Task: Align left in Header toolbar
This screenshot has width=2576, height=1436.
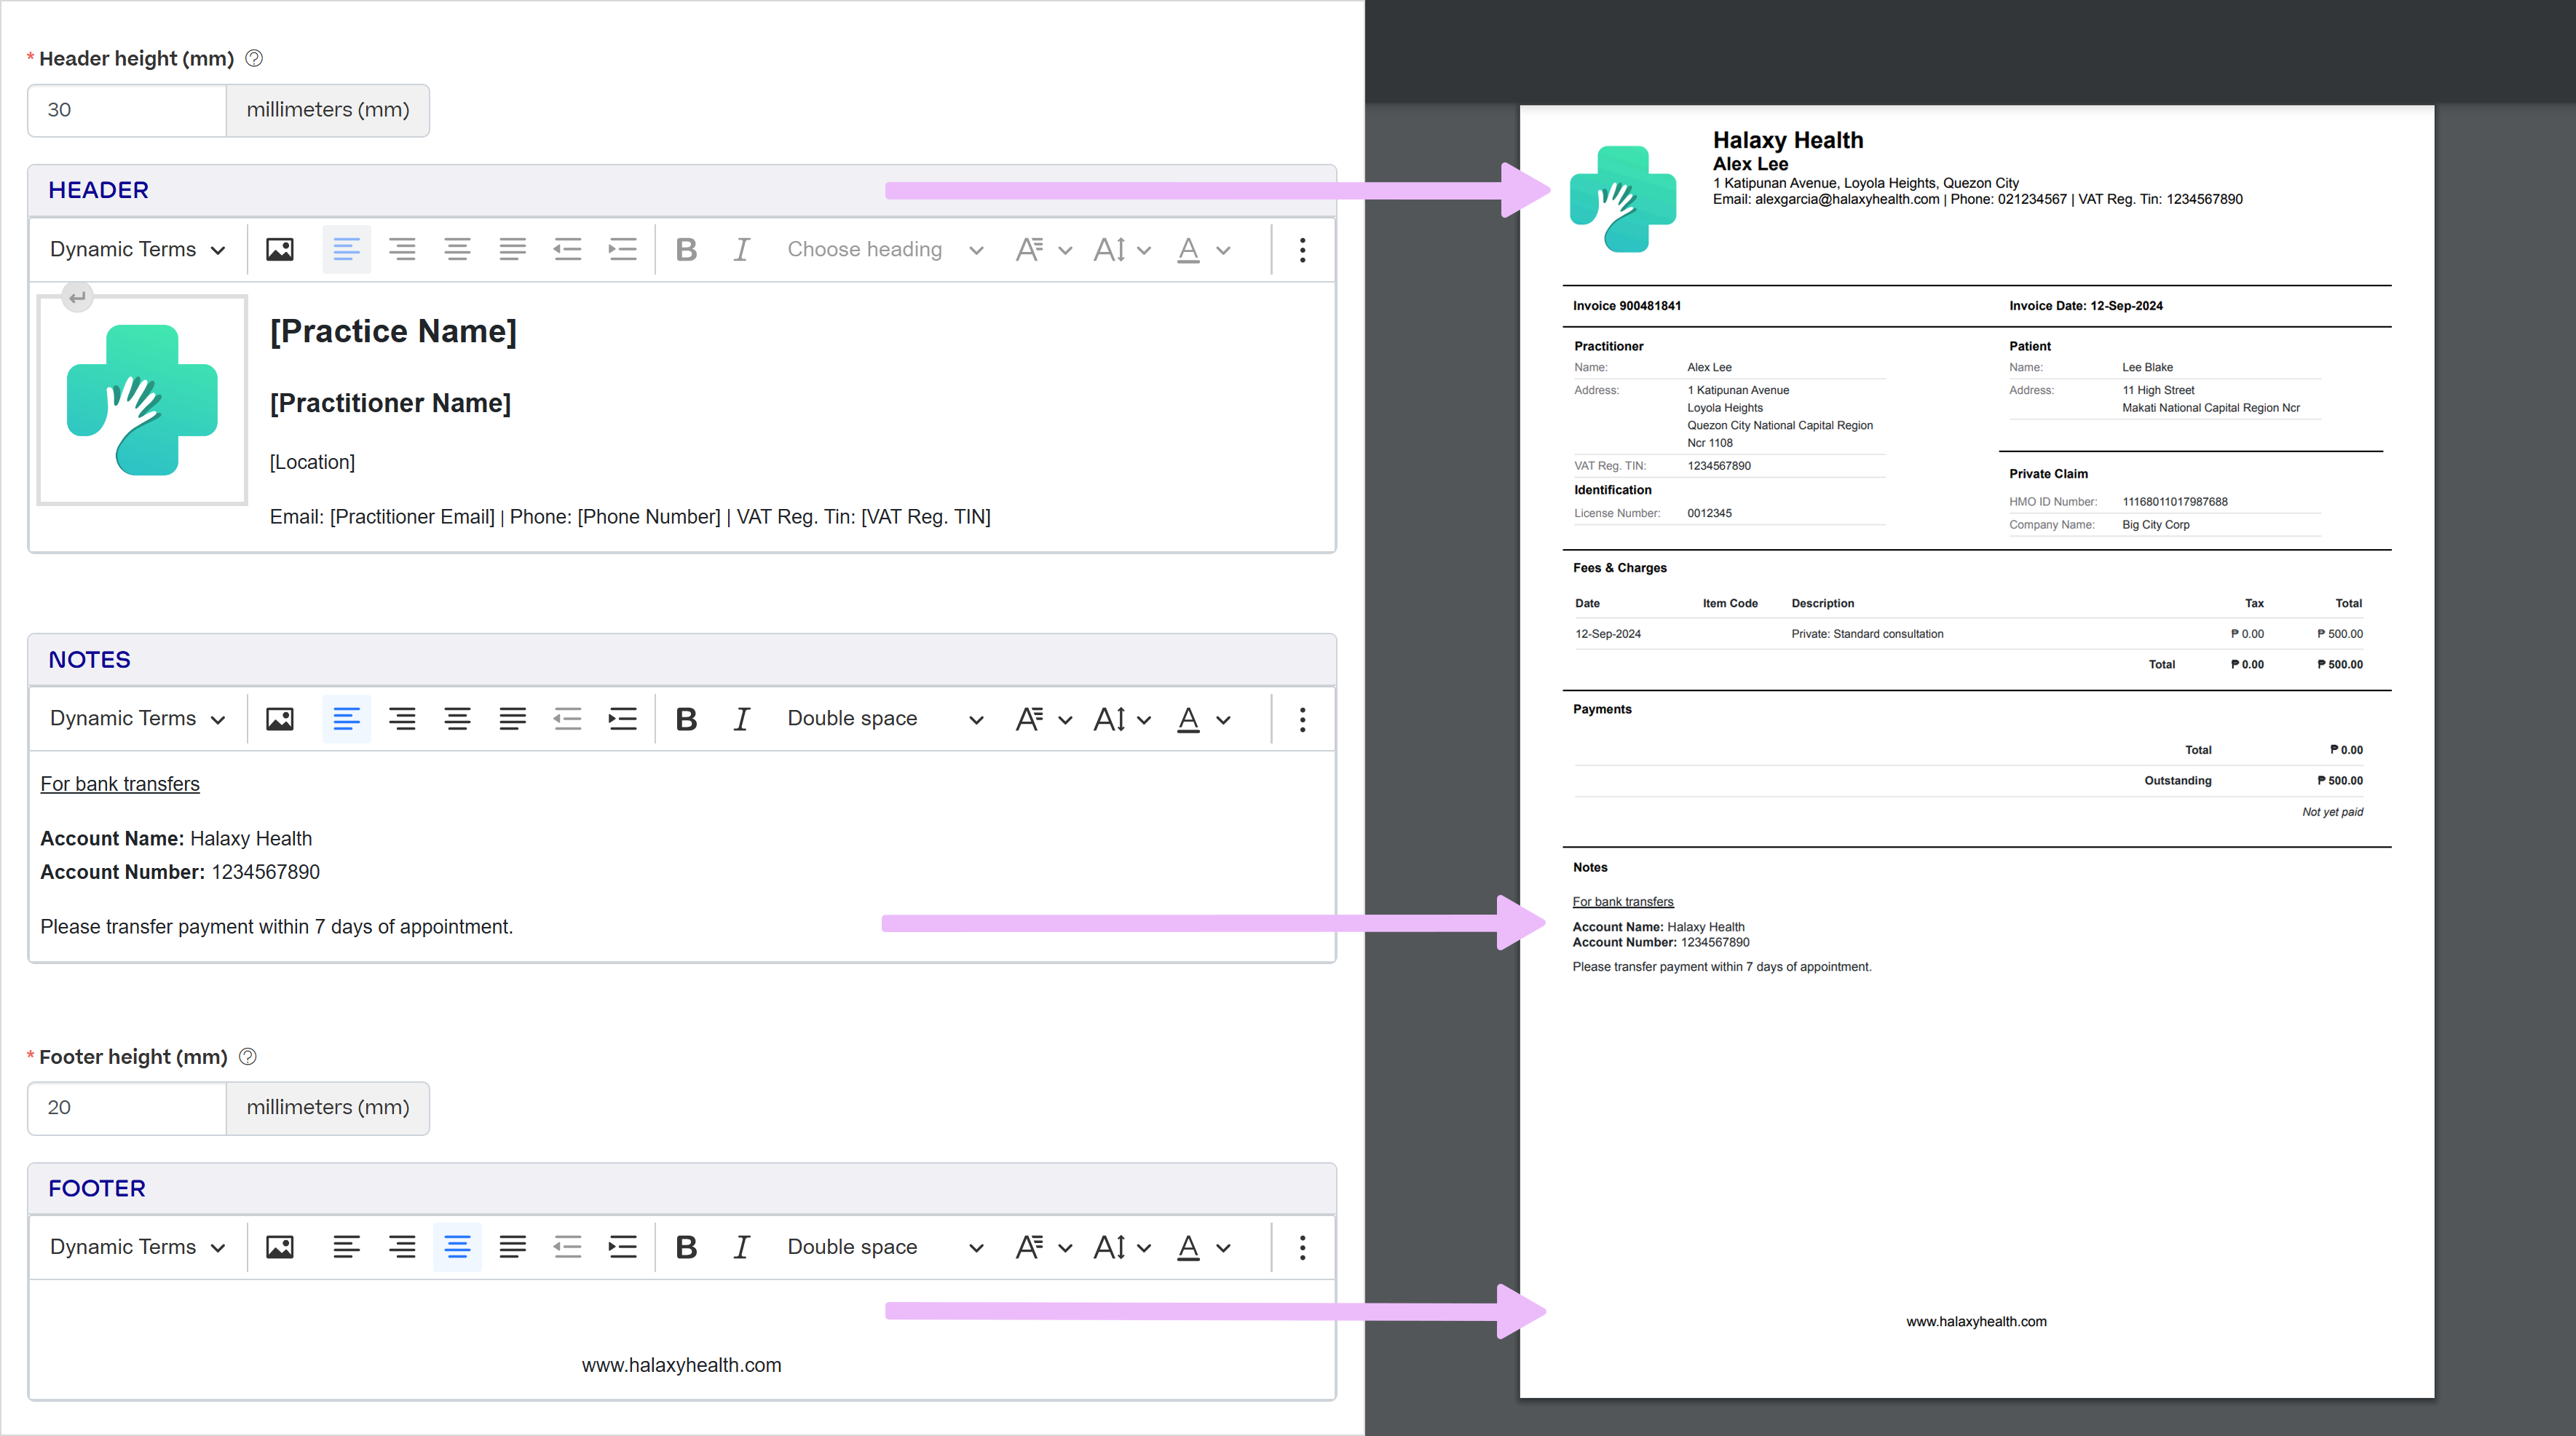Action: point(346,250)
